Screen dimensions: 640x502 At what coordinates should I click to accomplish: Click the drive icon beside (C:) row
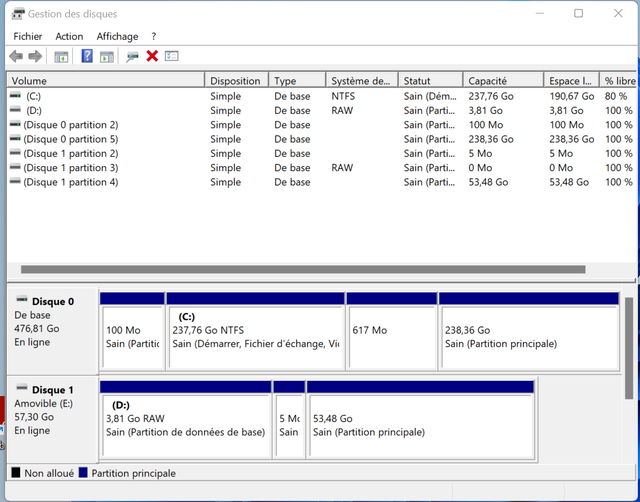(x=15, y=95)
